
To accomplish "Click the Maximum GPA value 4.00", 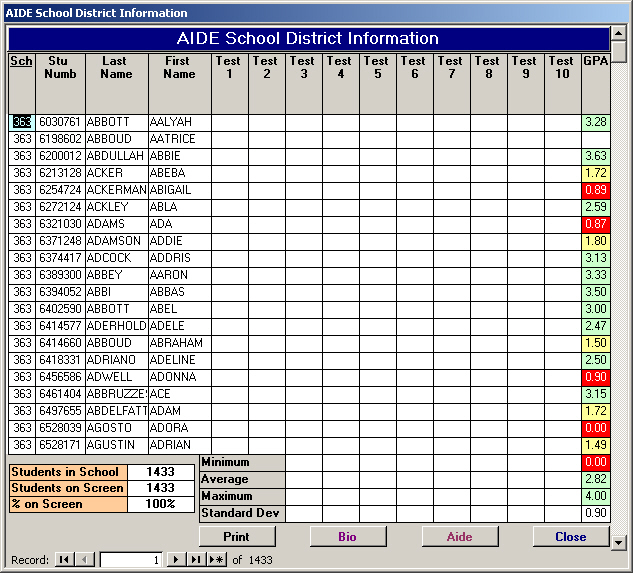I will click(595, 496).
